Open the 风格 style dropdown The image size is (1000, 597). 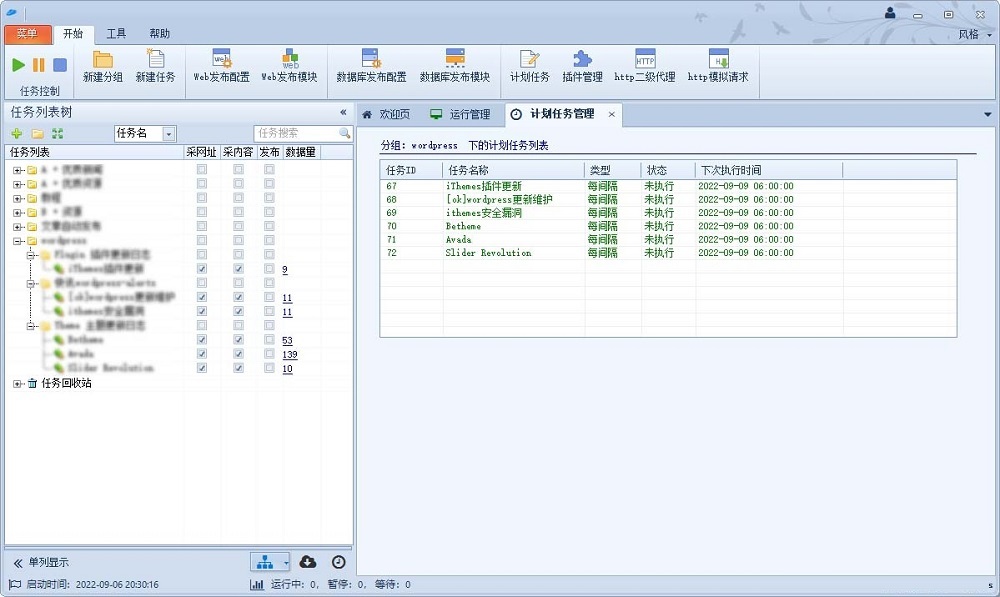pyautogui.click(x=973, y=34)
